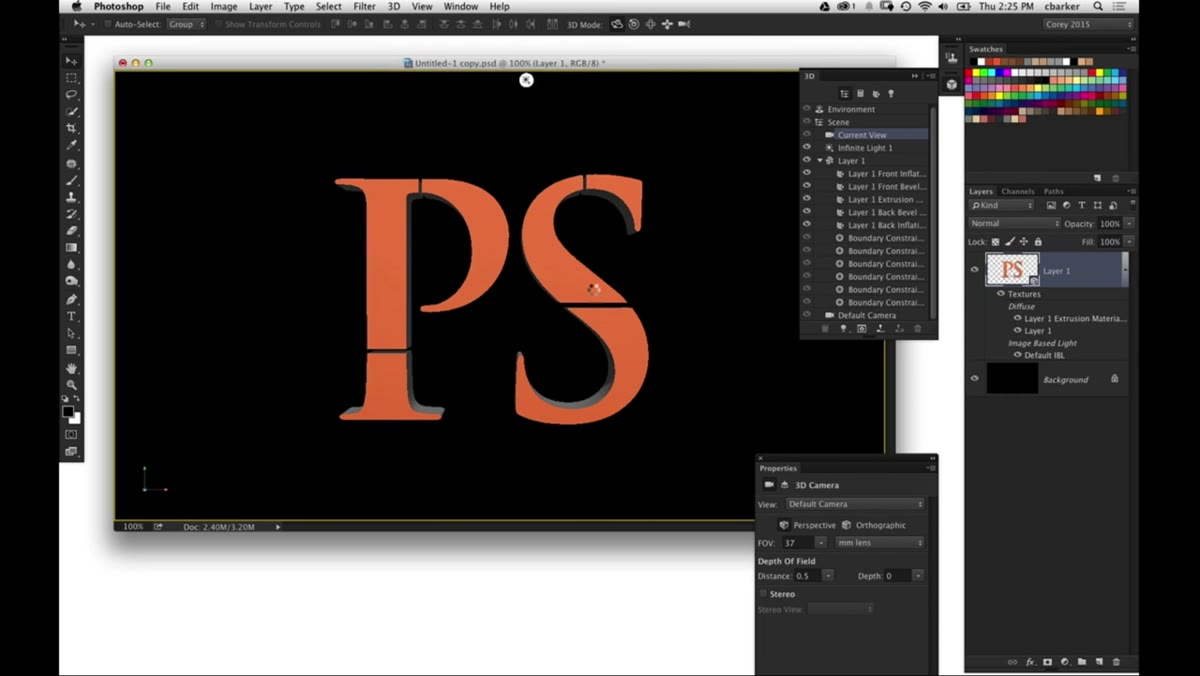This screenshot has width=1200, height=676.
Task: Click Rotate 3D Object mode icon
Action: coord(617,24)
